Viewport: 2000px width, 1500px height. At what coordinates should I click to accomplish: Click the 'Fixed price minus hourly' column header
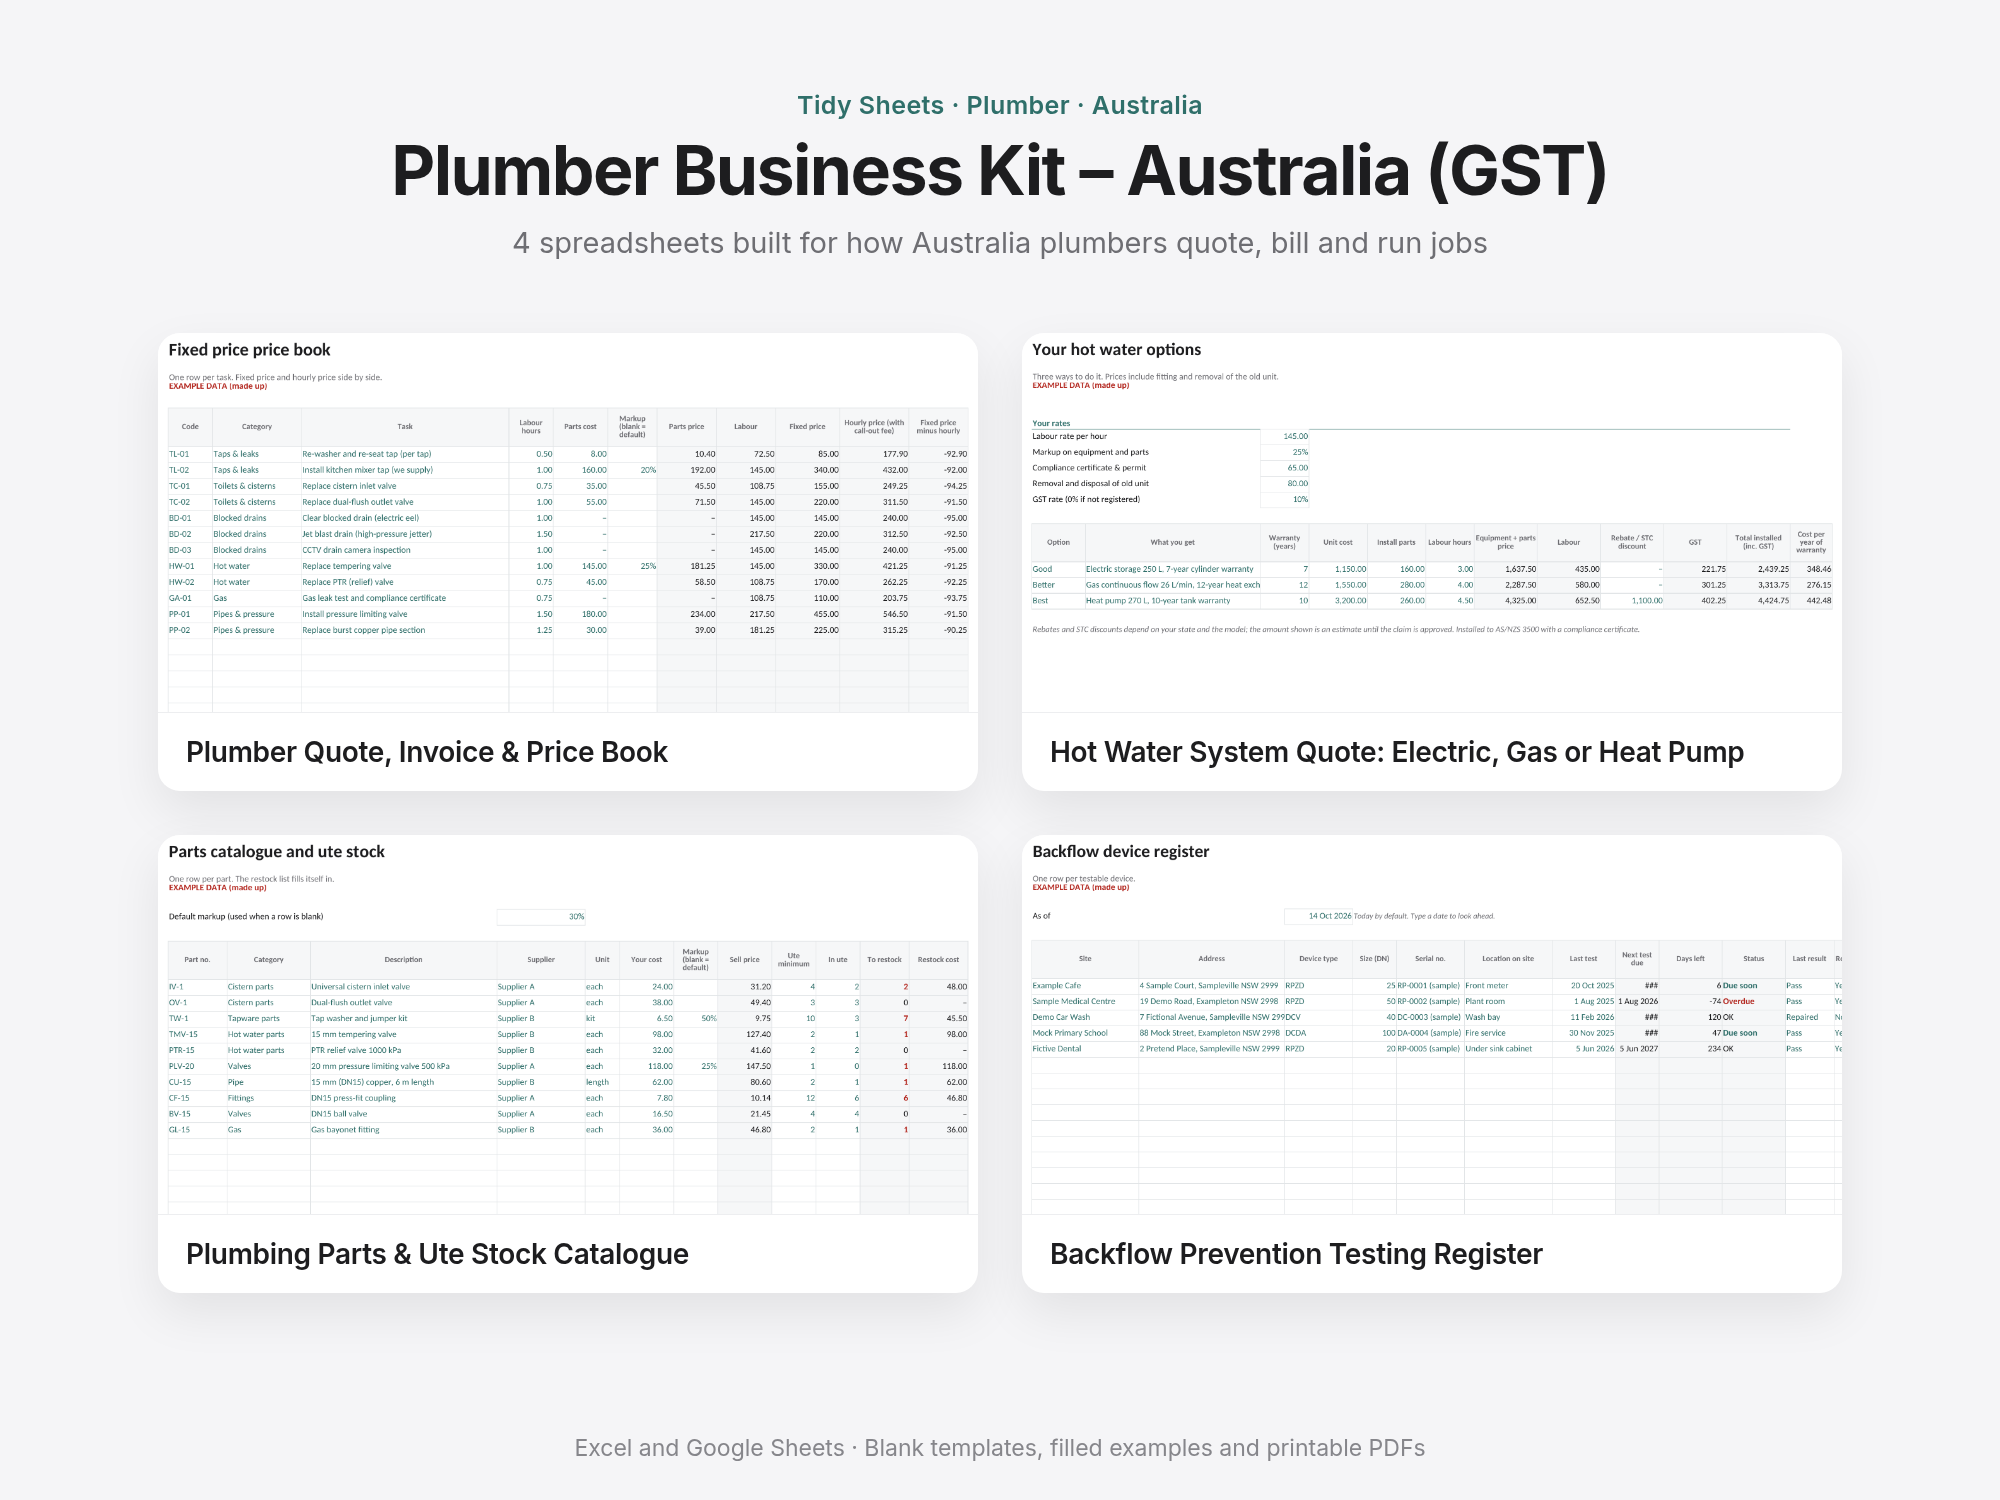click(x=938, y=427)
